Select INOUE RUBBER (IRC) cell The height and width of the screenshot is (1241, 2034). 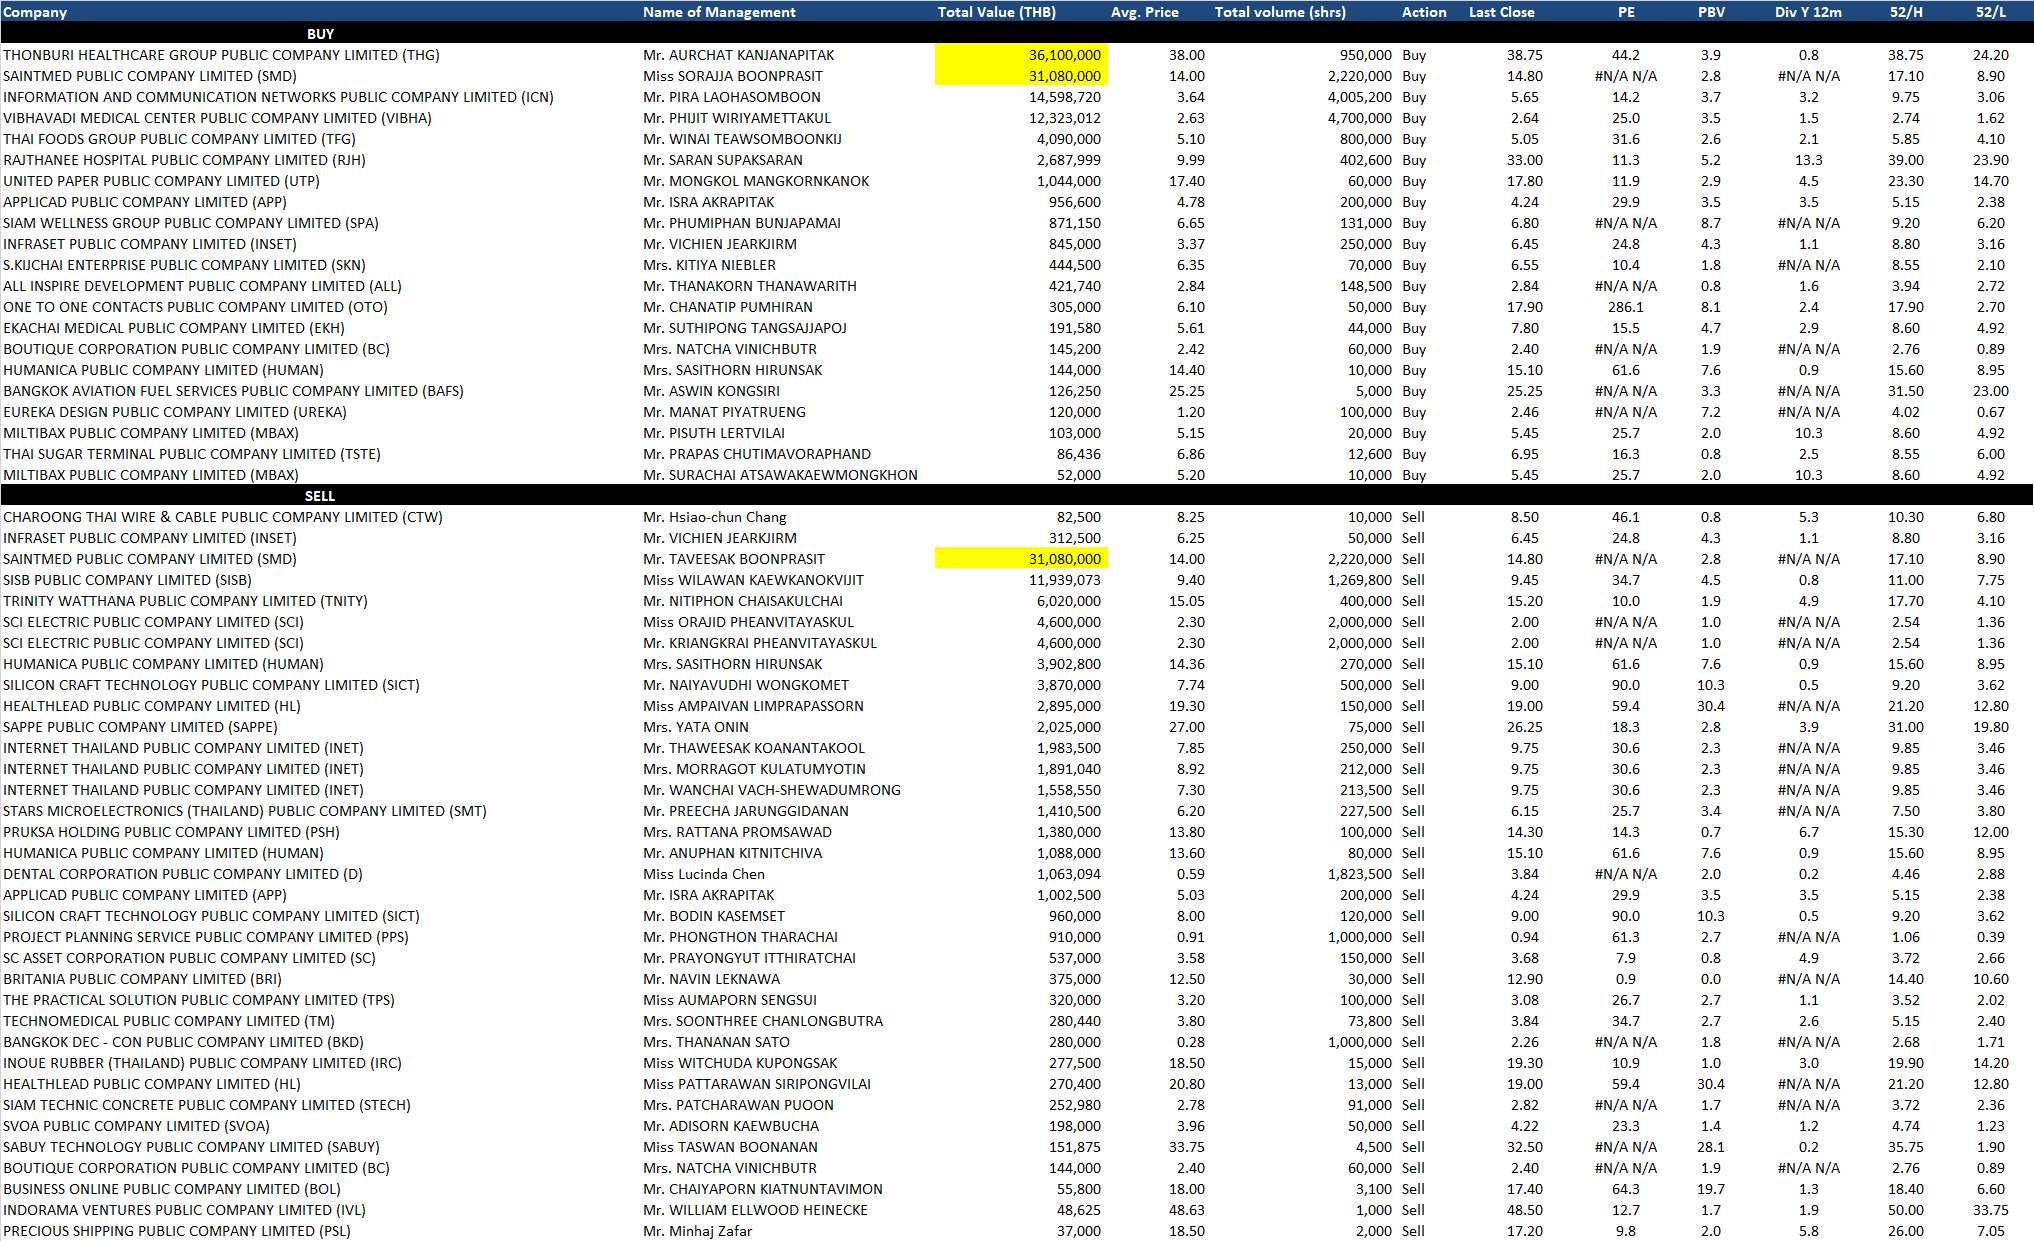(202, 1063)
